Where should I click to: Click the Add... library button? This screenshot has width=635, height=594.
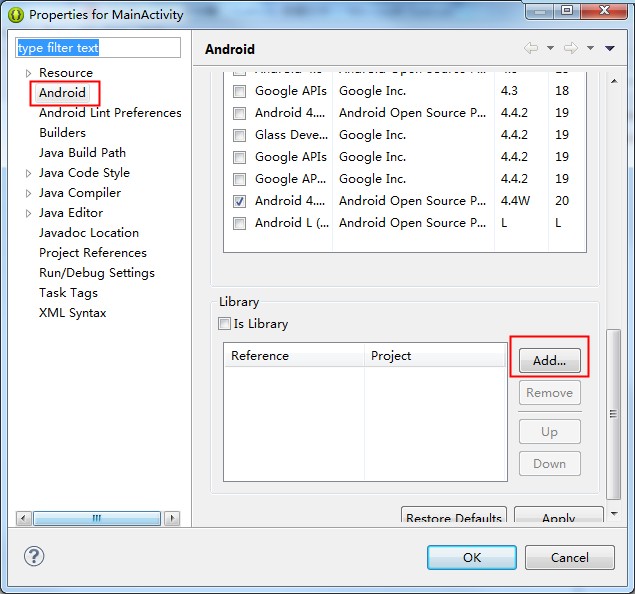[x=550, y=360]
